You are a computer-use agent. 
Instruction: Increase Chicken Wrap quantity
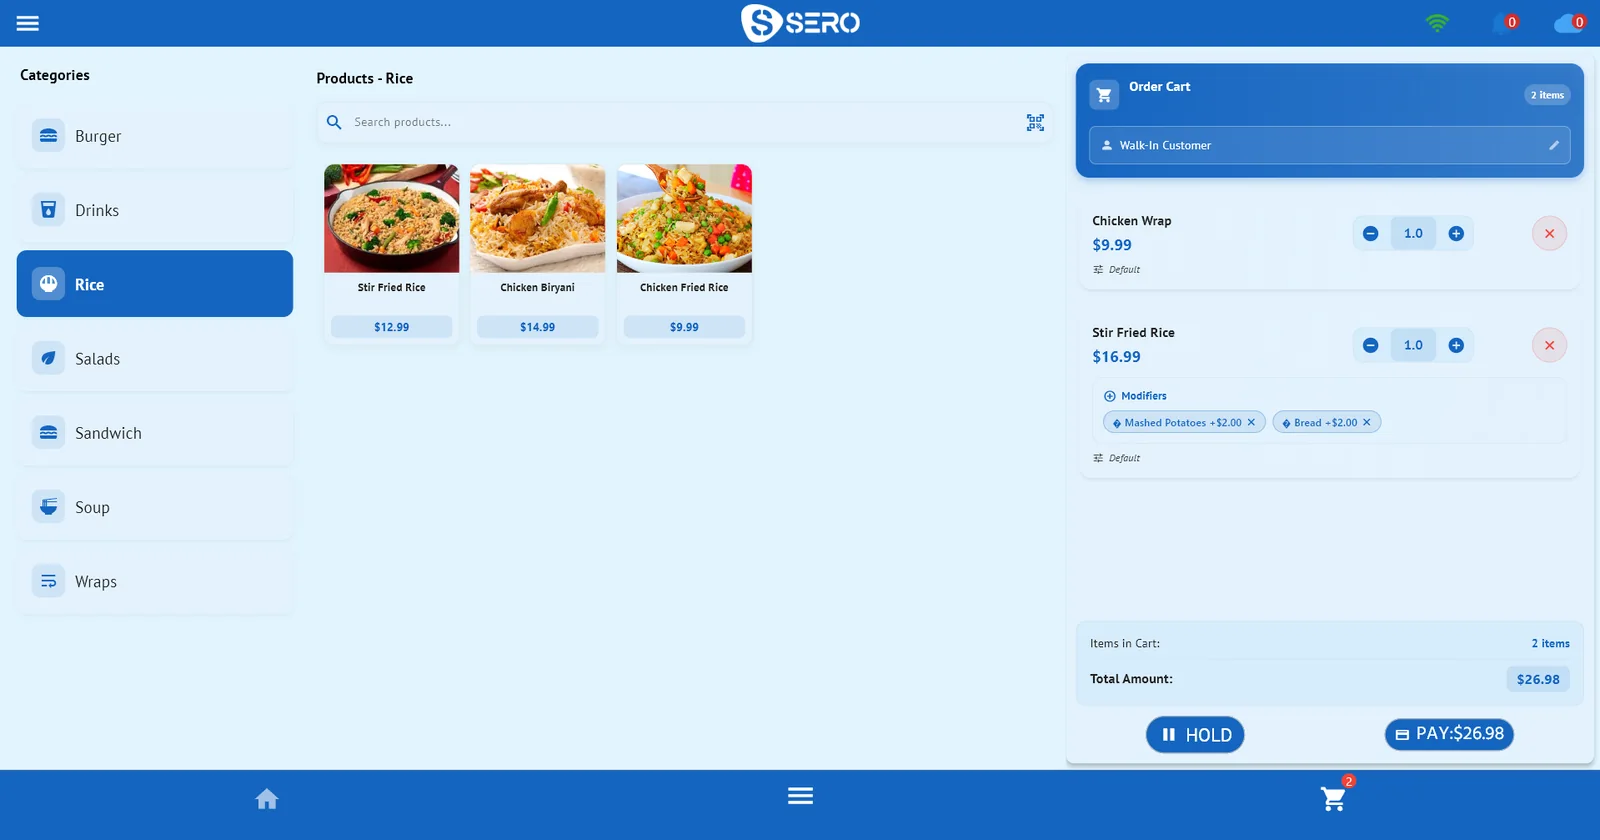pyautogui.click(x=1456, y=233)
